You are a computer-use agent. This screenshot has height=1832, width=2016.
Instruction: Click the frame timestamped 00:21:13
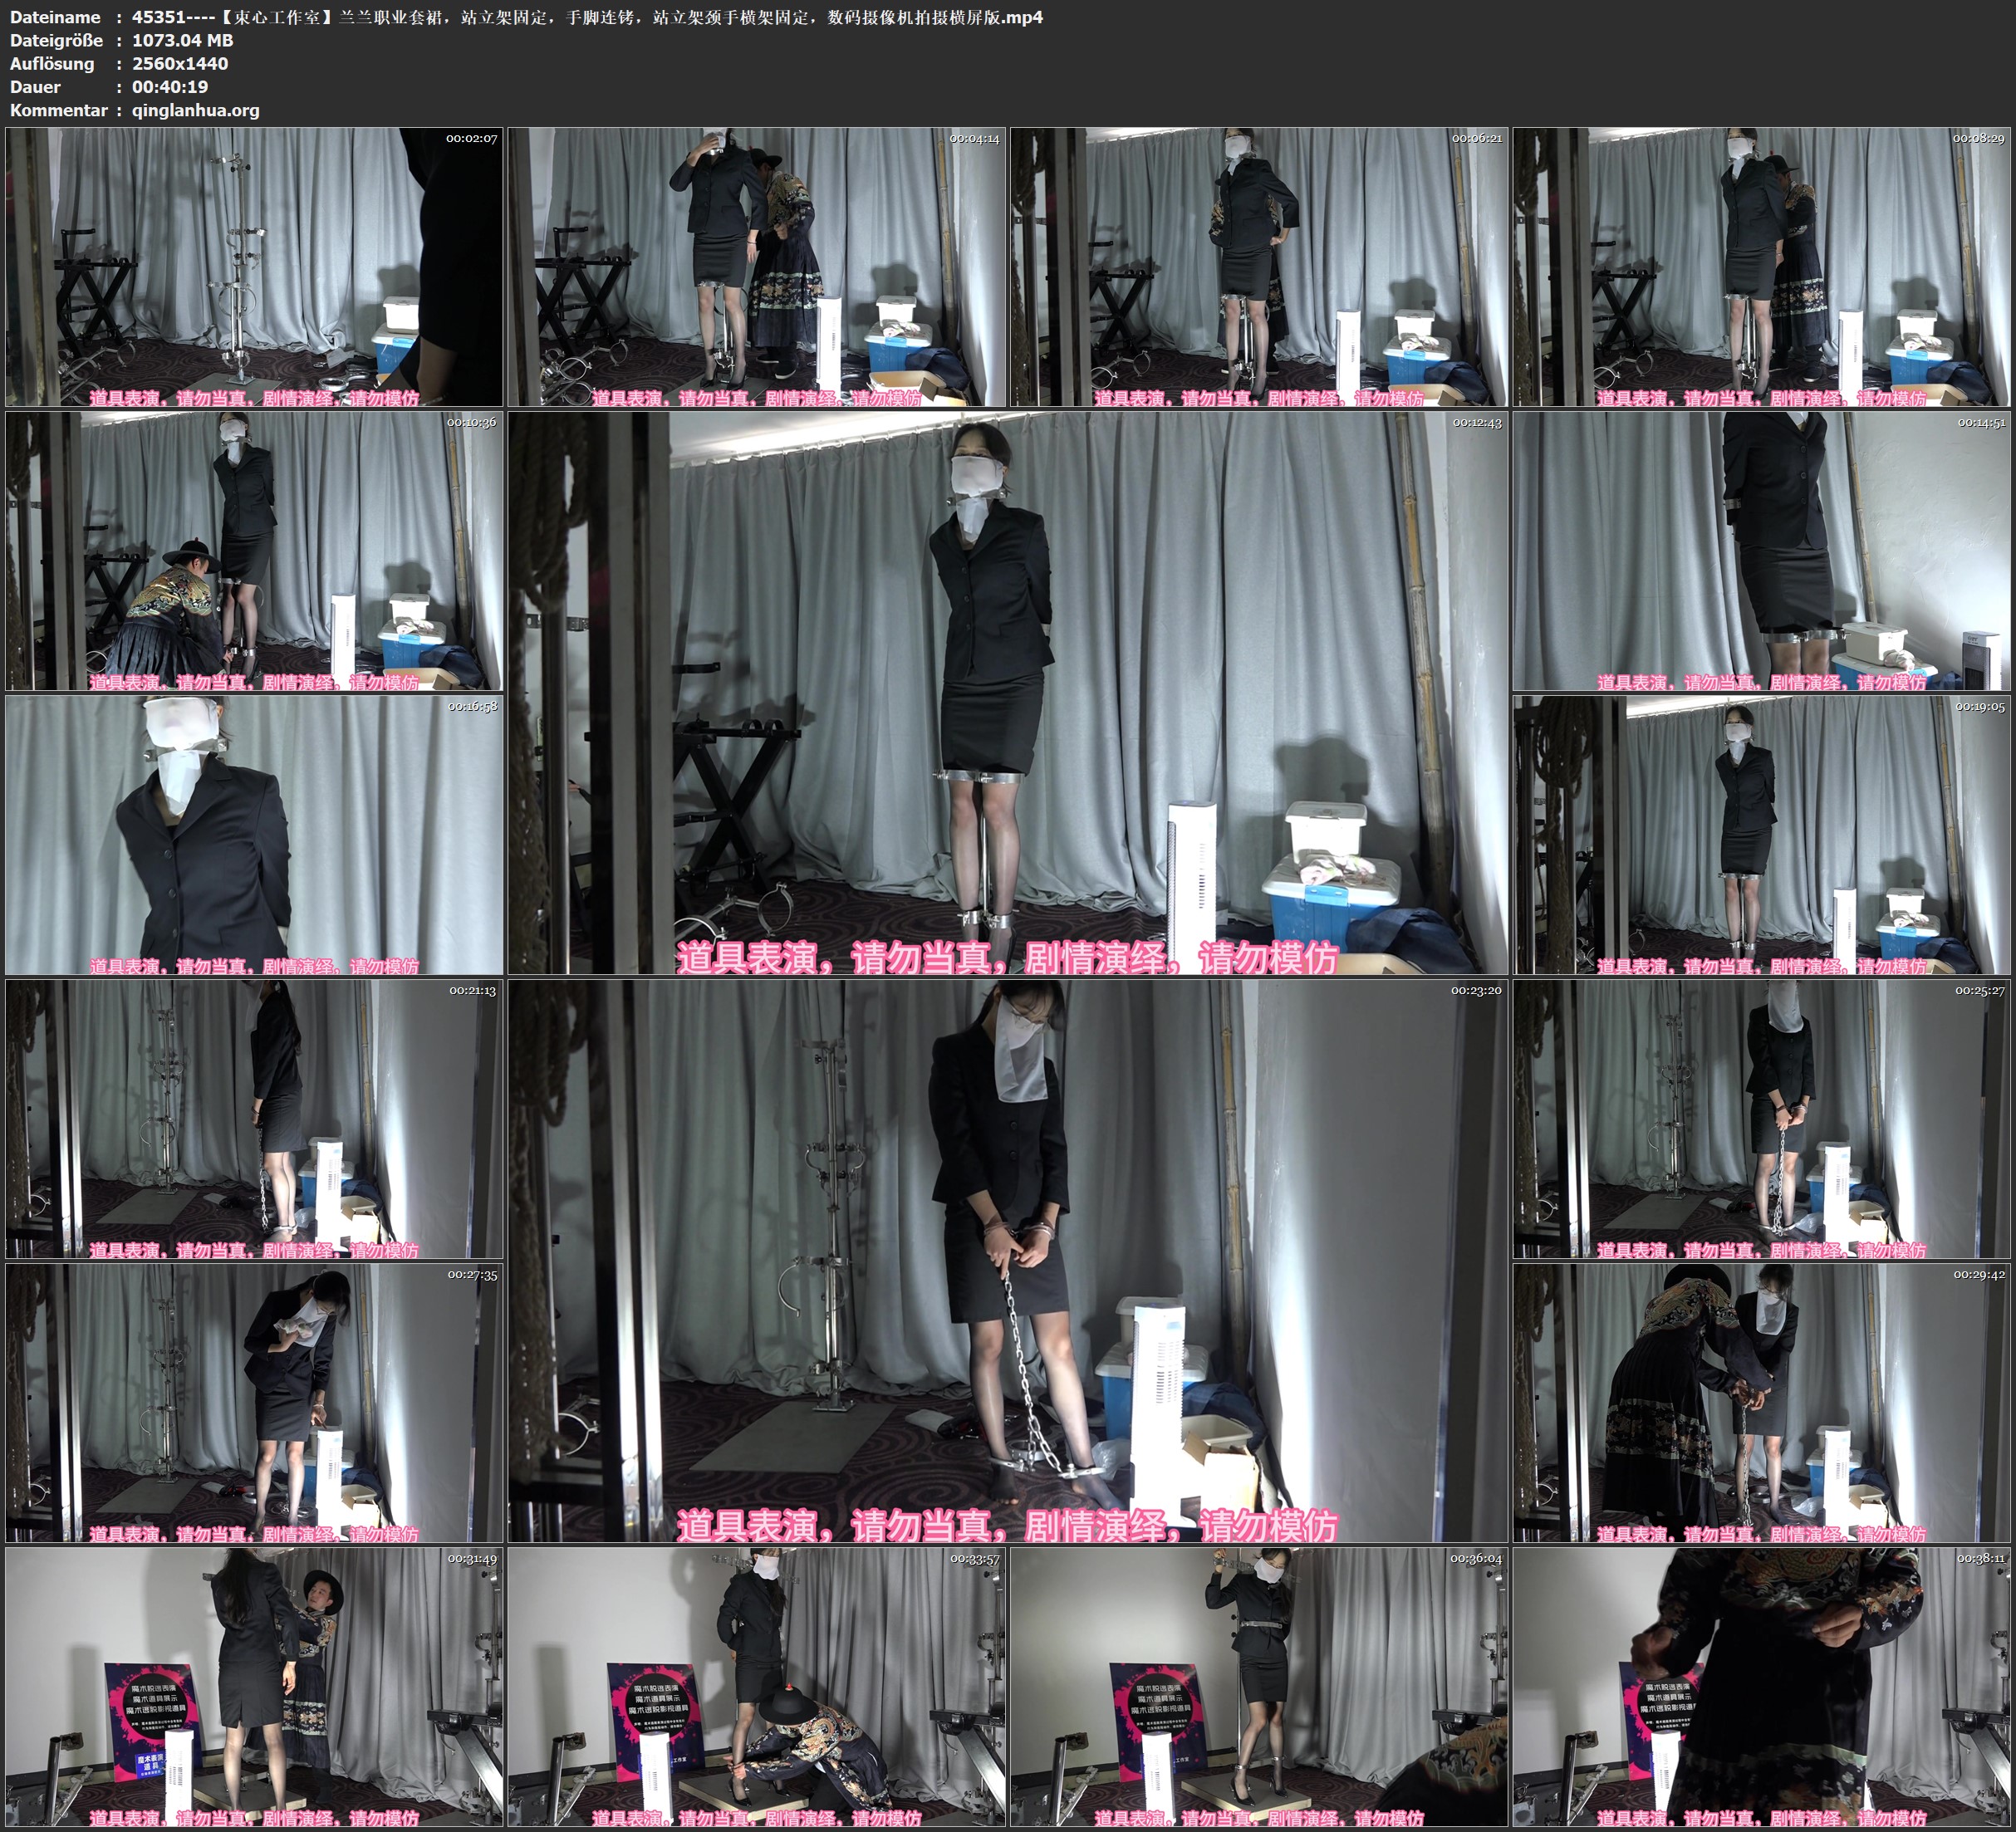254,1119
